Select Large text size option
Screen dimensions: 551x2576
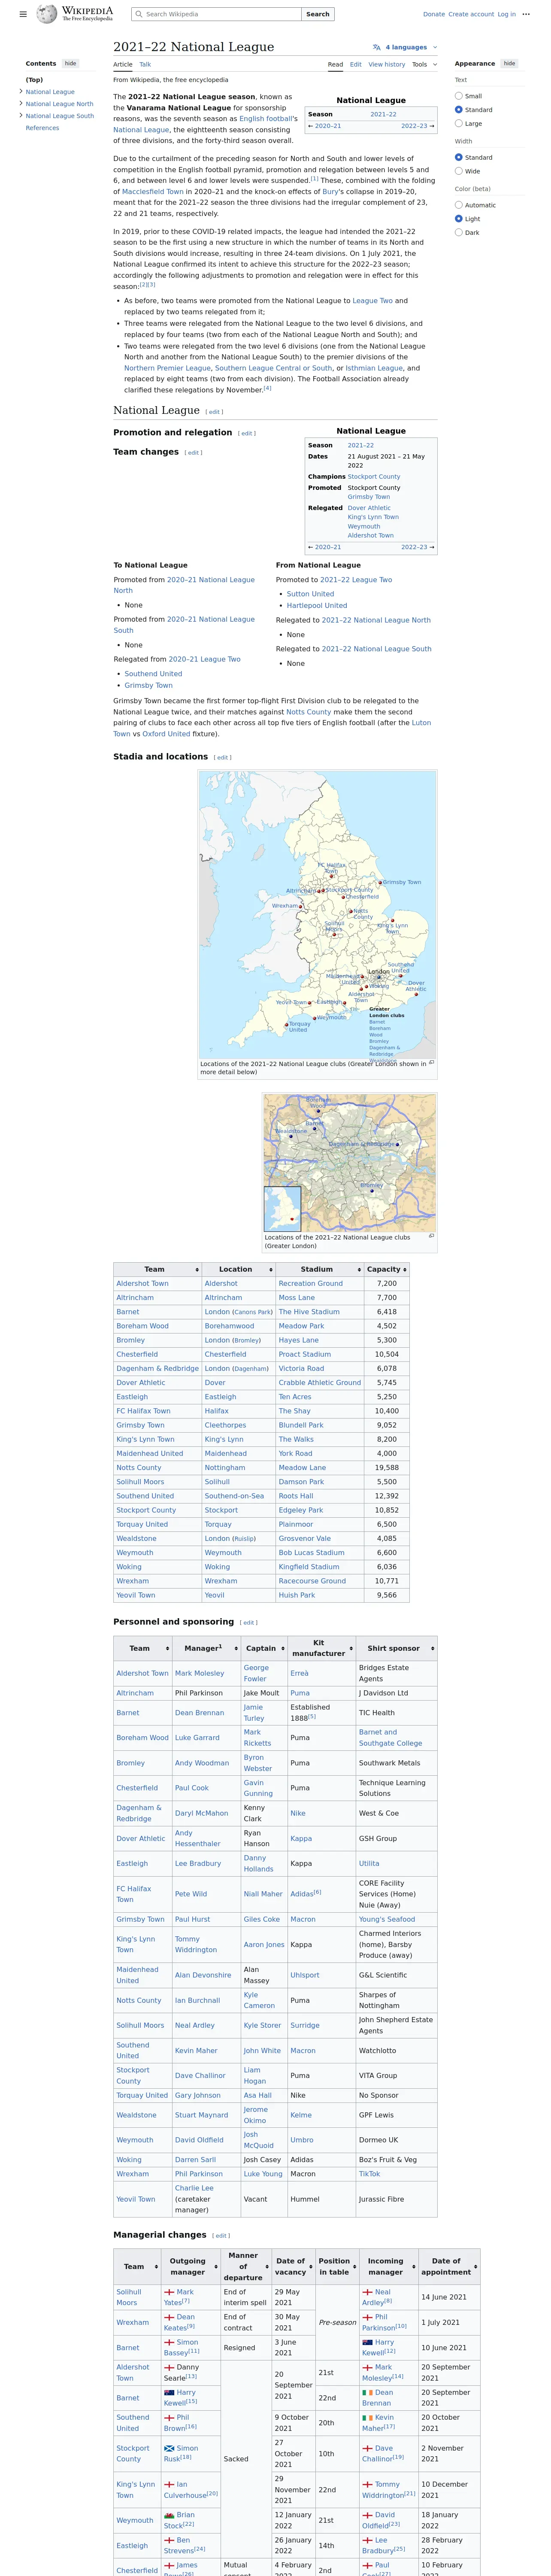[459, 123]
